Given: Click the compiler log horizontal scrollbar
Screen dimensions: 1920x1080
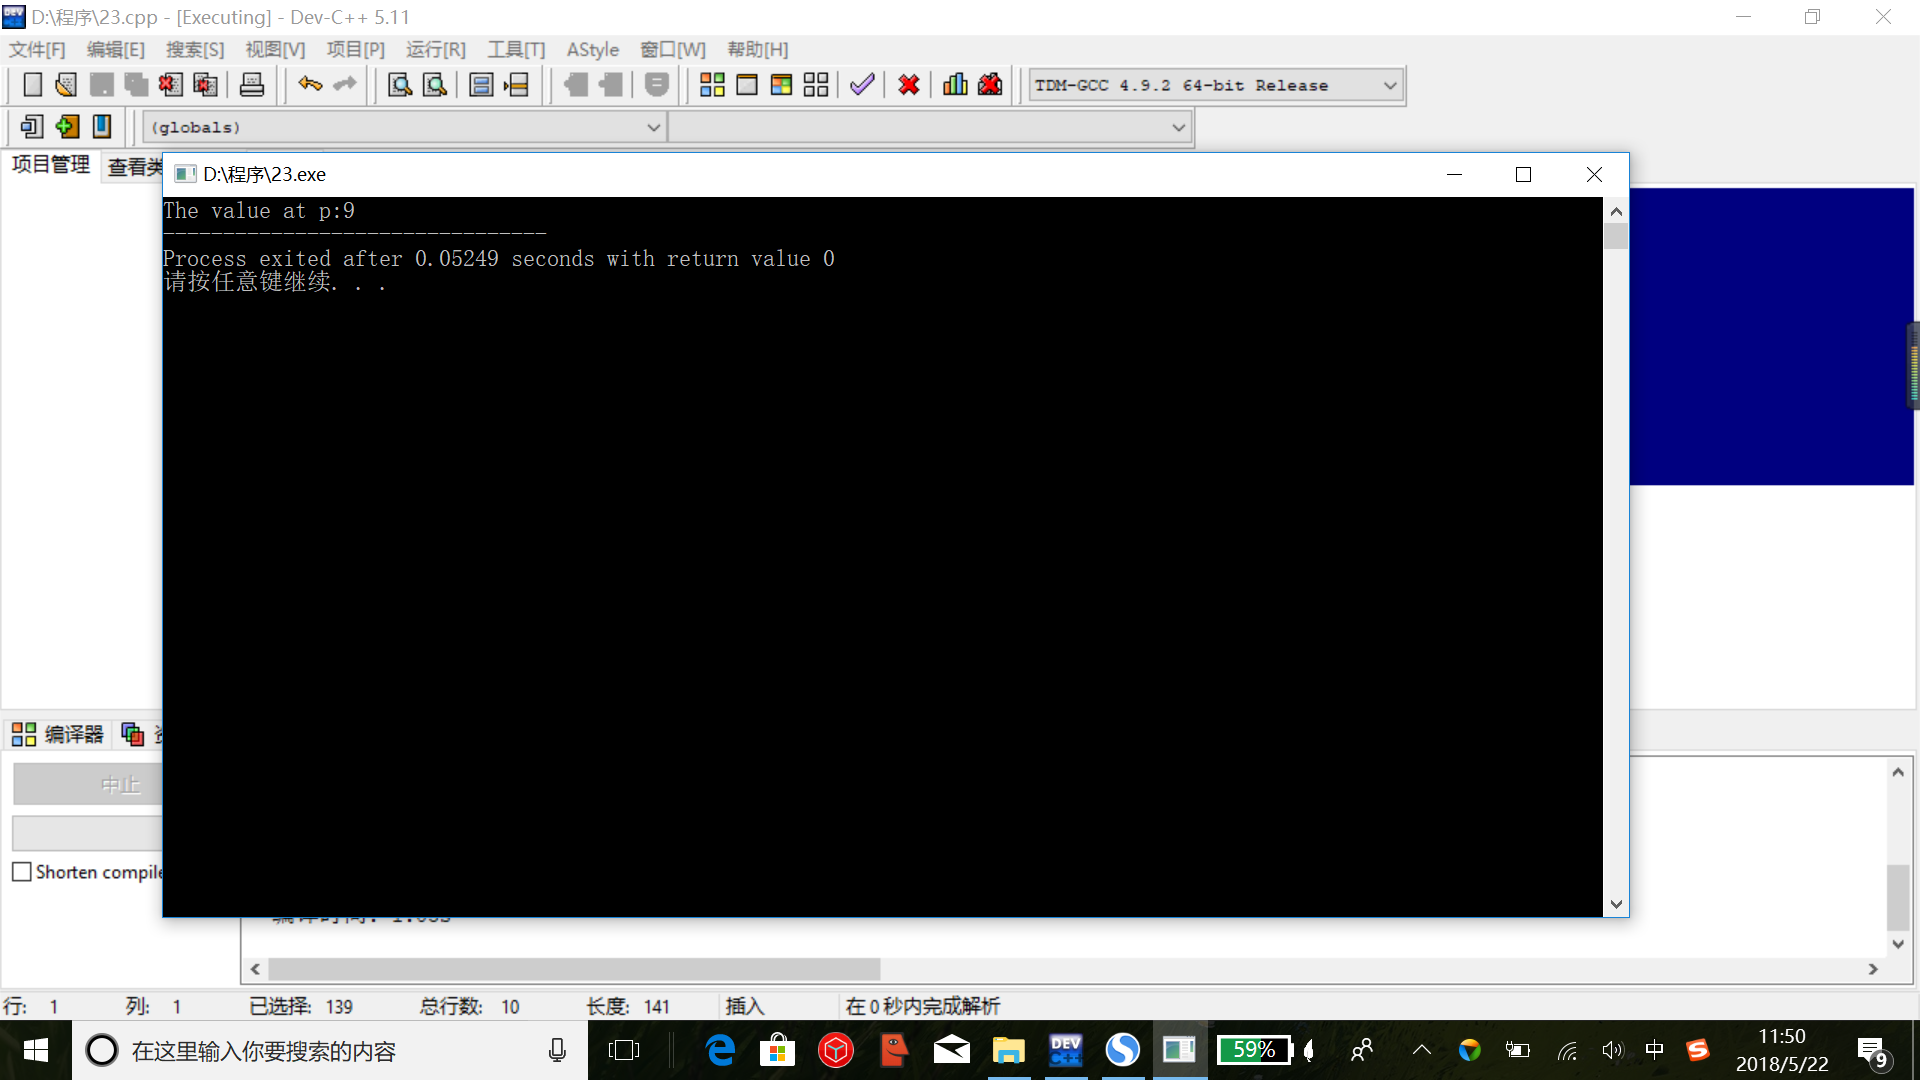Looking at the screenshot, I should (574, 969).
